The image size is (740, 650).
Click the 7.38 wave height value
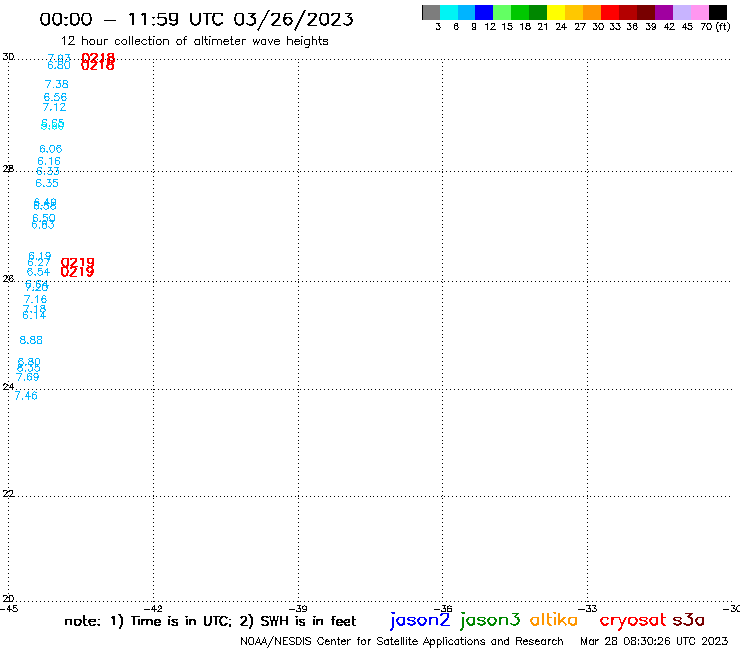tap(57, 84)
